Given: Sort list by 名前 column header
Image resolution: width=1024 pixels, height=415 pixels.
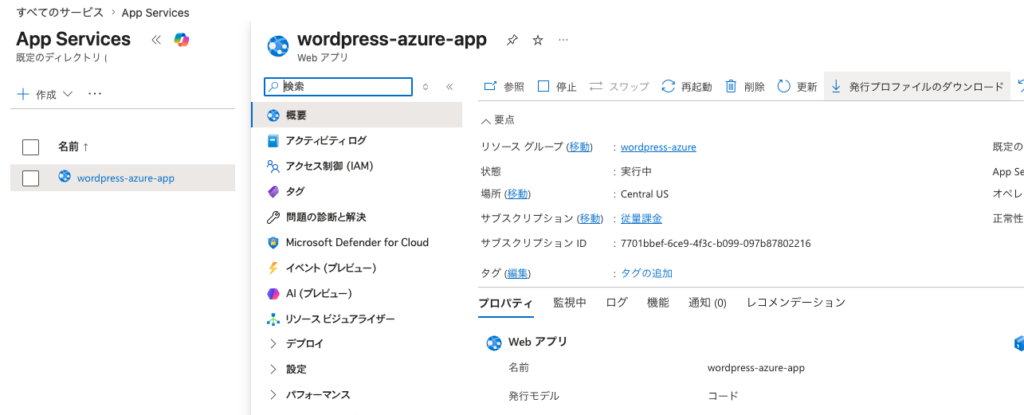Looking at the screenshot, I should tap(74, 147).
